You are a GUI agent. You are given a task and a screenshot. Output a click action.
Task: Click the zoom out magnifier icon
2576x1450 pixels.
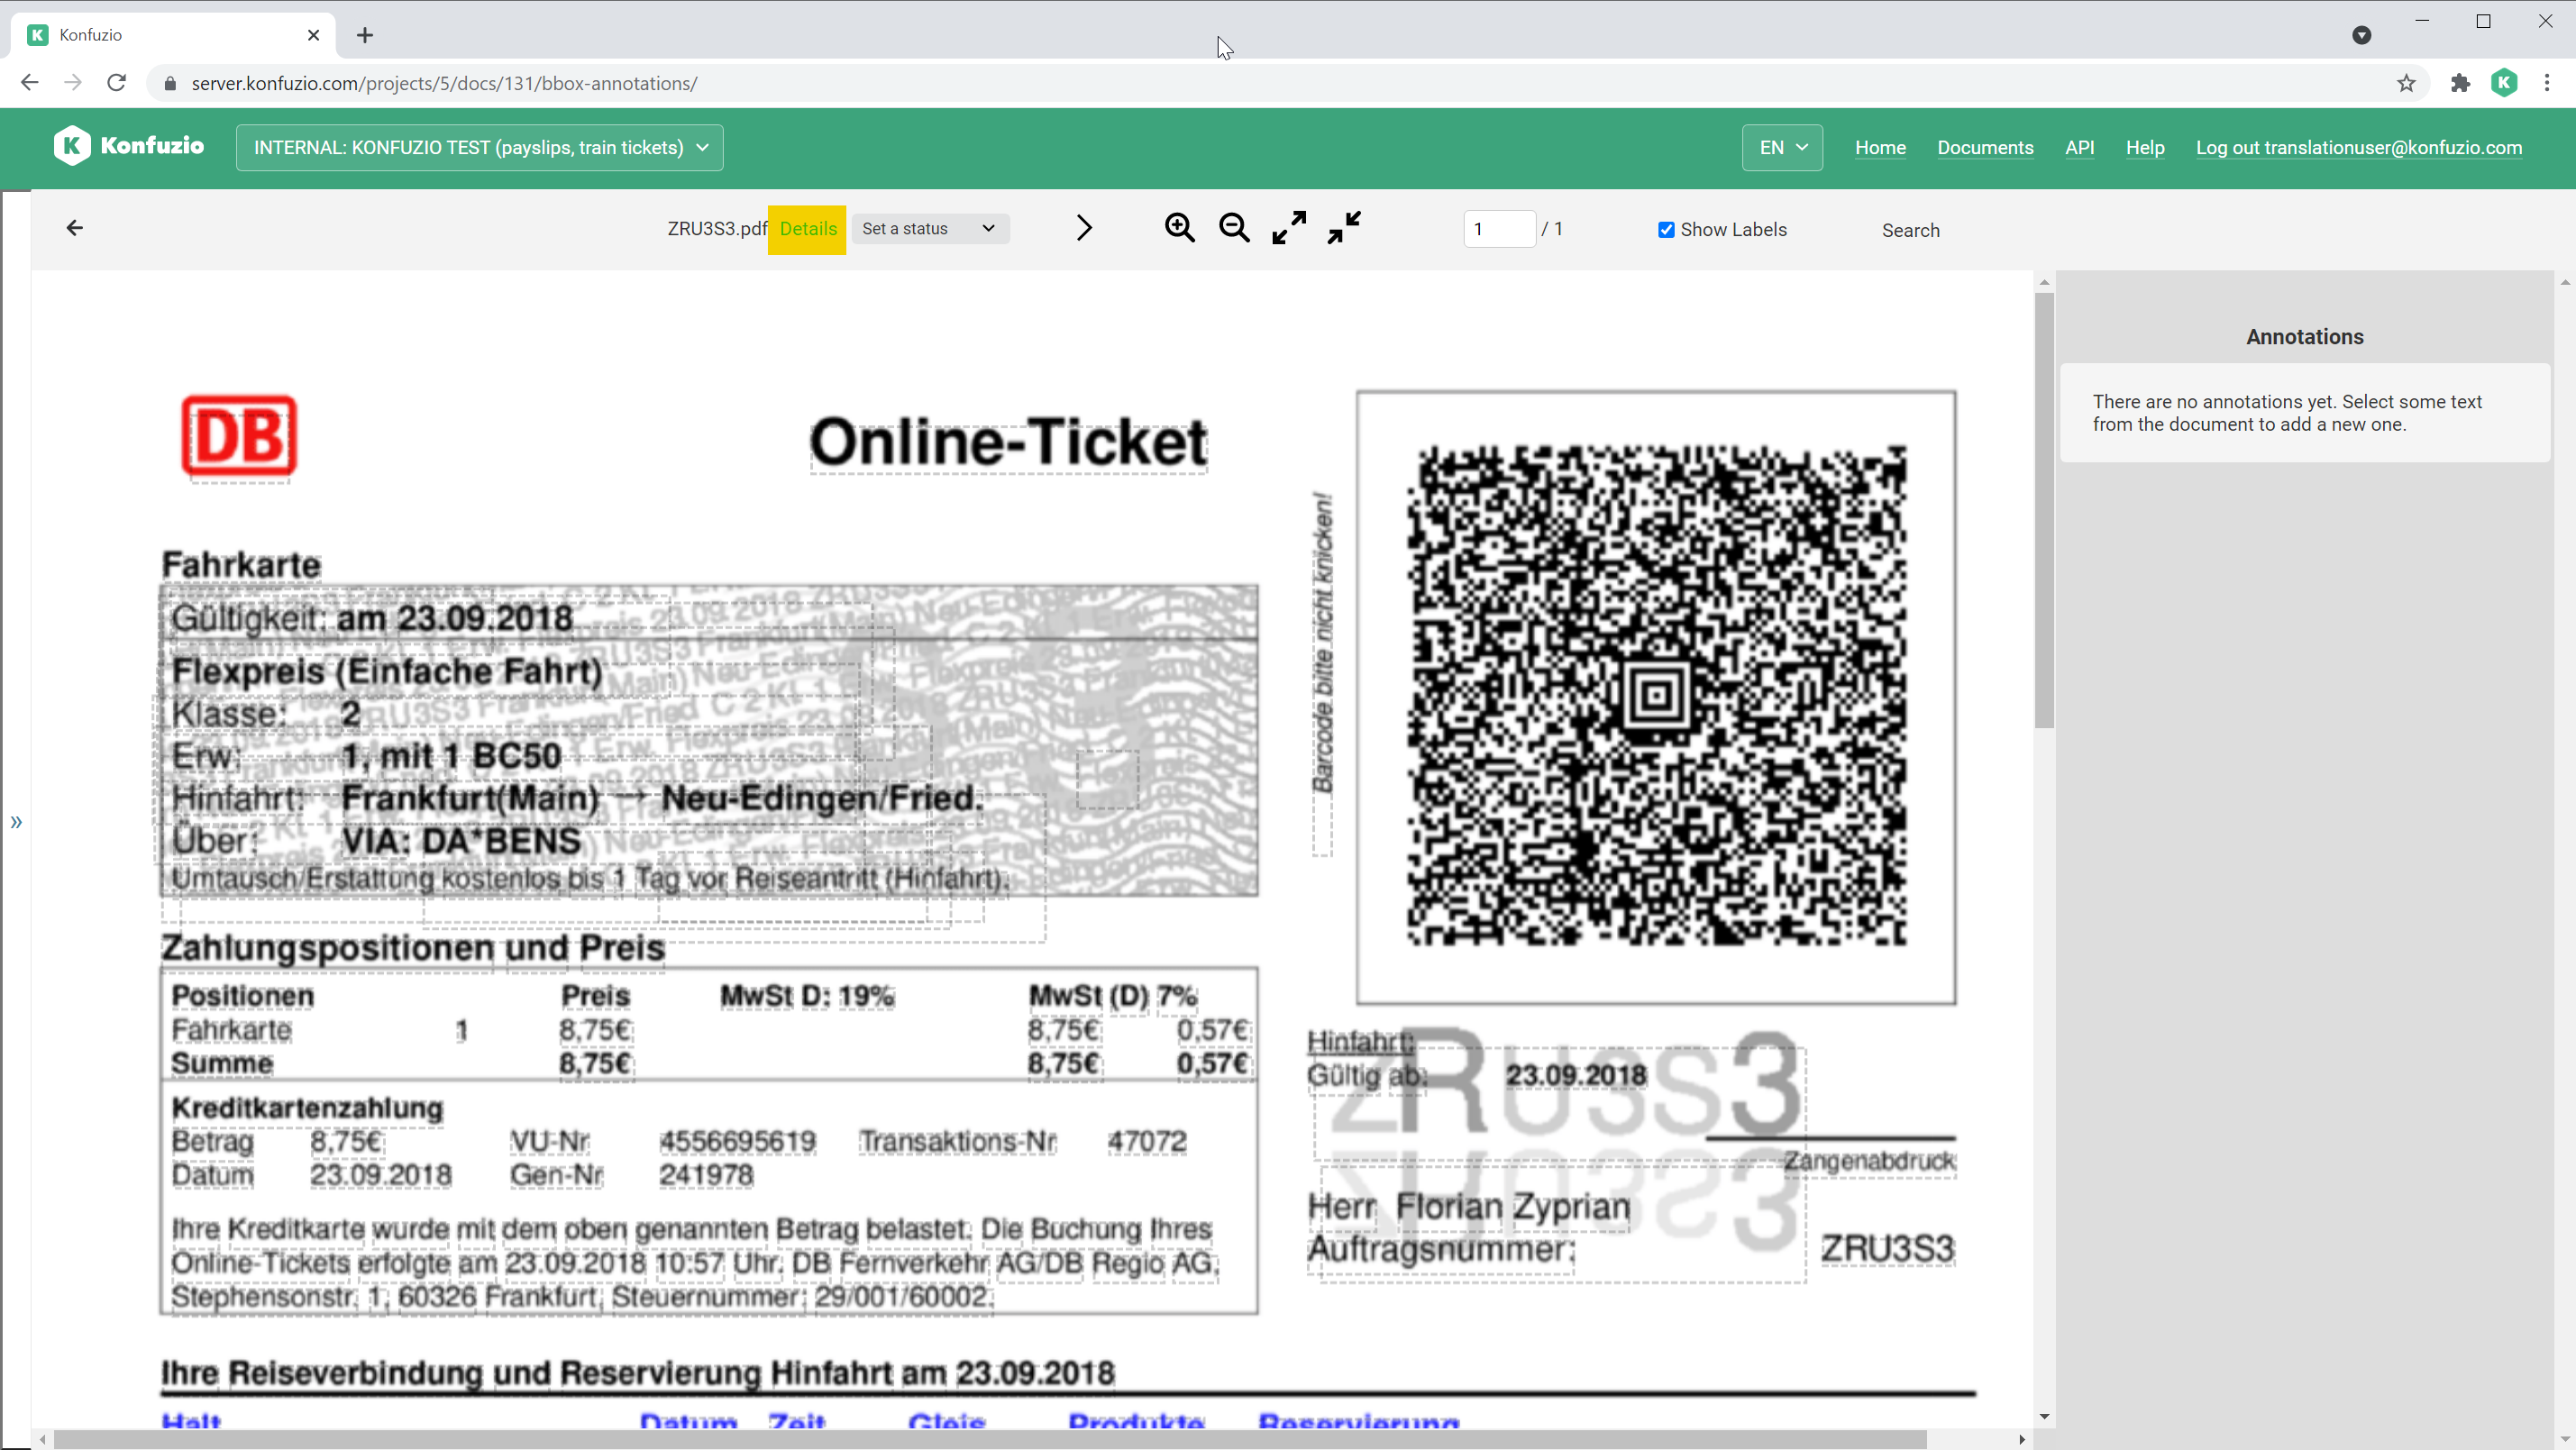click(1234, 228)
